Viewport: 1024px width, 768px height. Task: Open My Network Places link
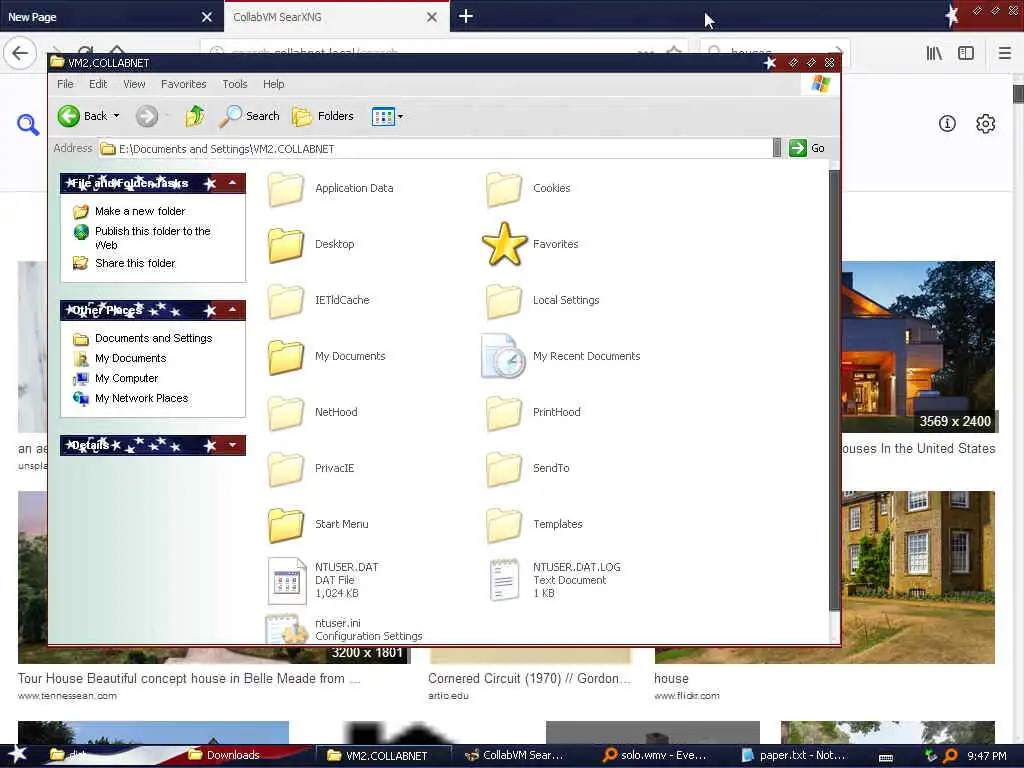pos(142,398)
